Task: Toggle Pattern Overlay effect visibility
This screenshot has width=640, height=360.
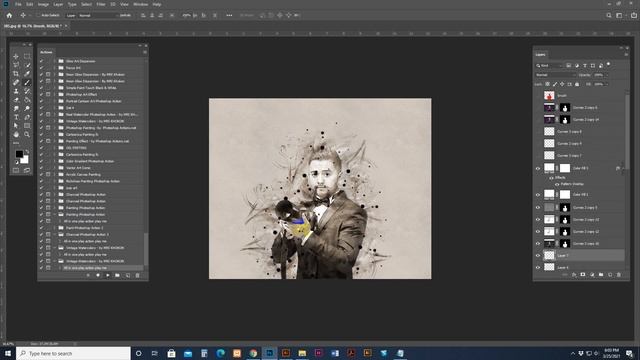Action: tap(557, 184)
